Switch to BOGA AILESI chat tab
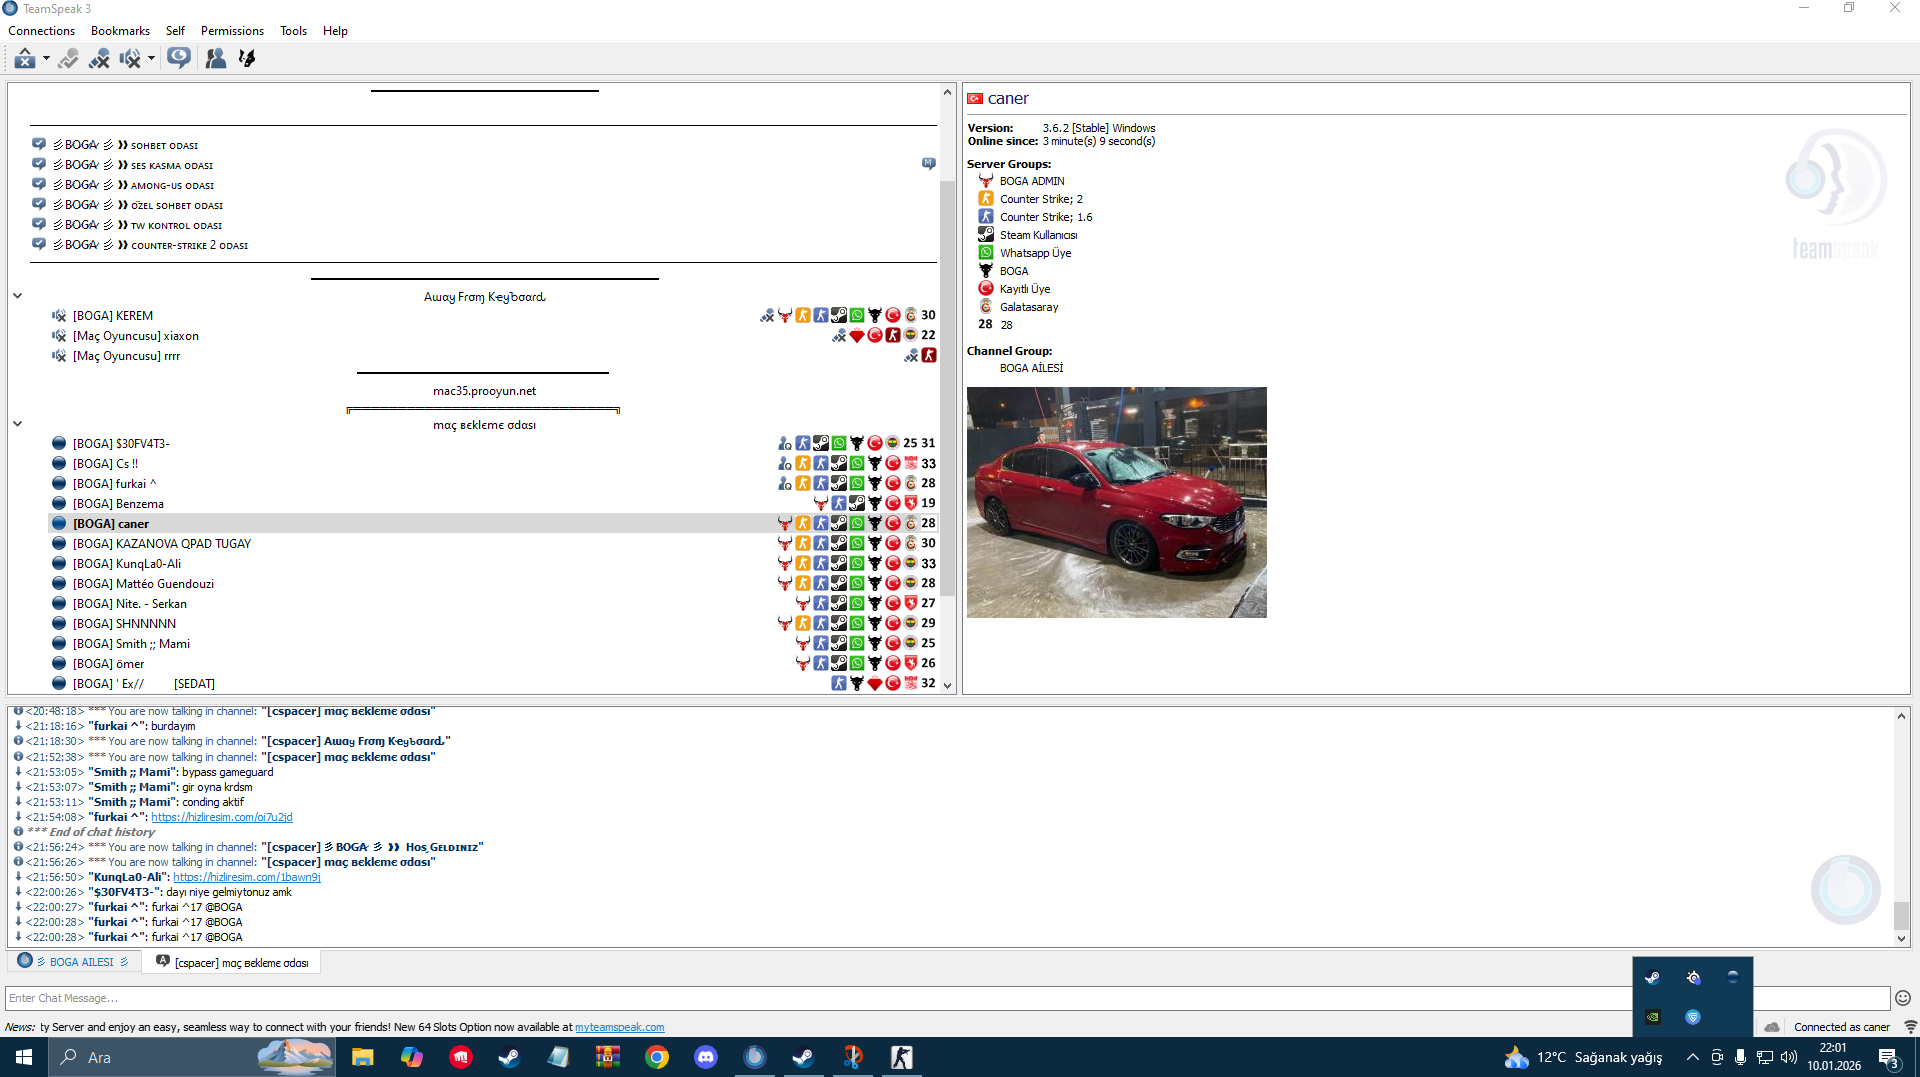The height and width of the screenshot is (1077, 1920). pyautogui.click(x=74, y=962)
